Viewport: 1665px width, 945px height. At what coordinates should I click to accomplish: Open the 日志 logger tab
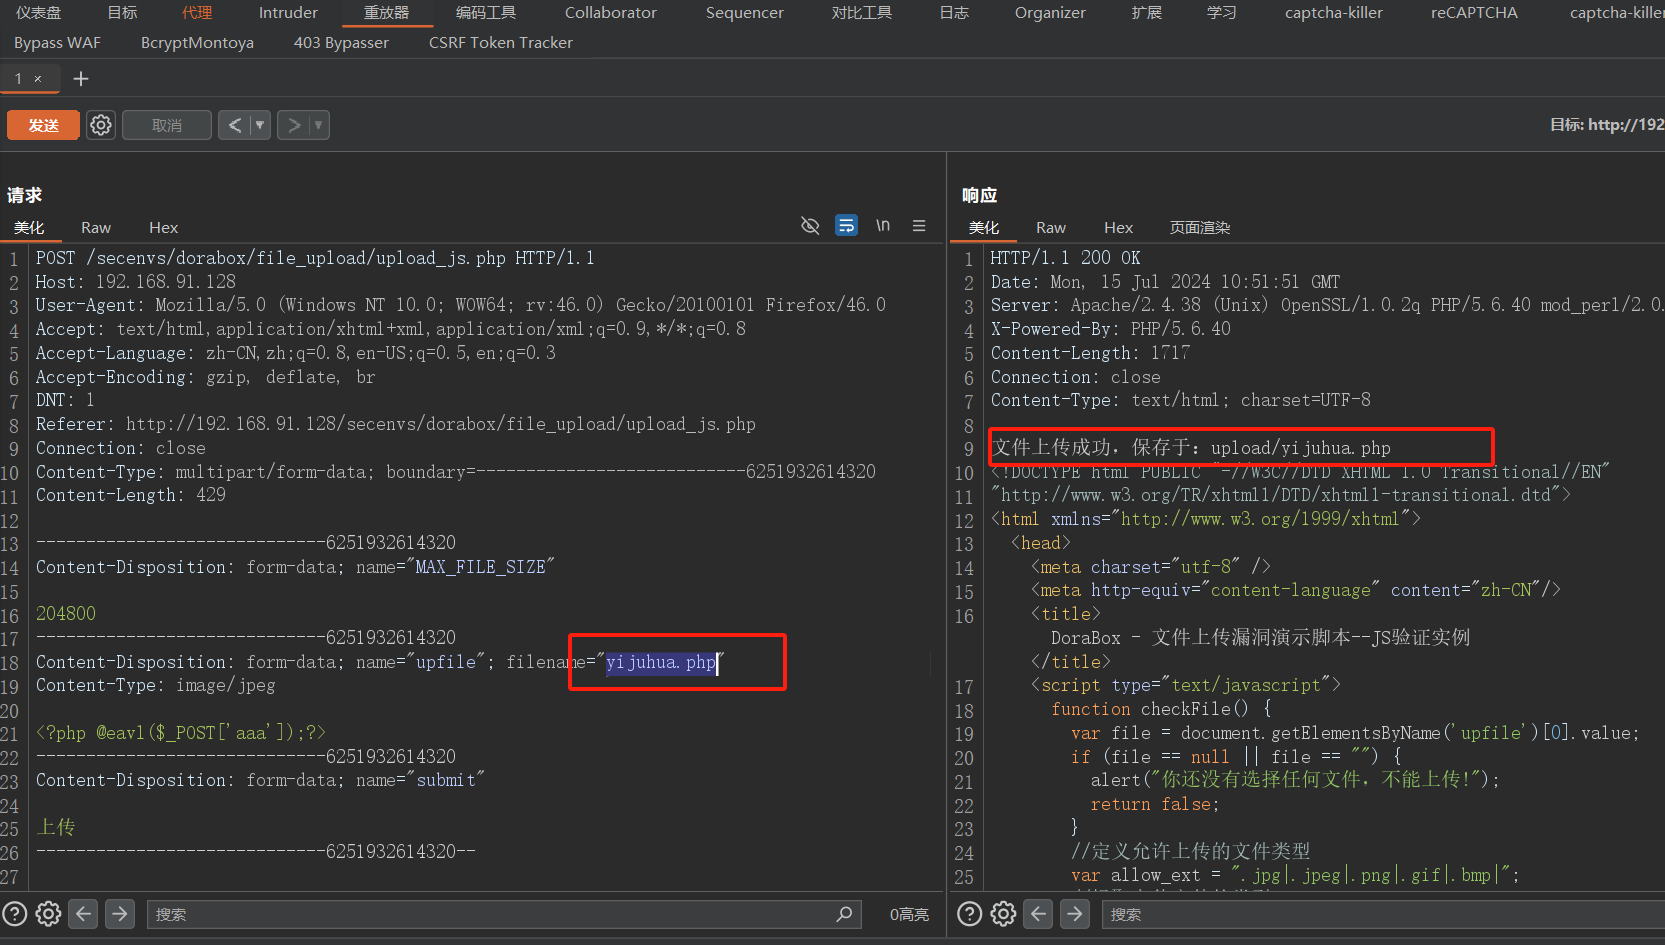[x=954, y=13]
